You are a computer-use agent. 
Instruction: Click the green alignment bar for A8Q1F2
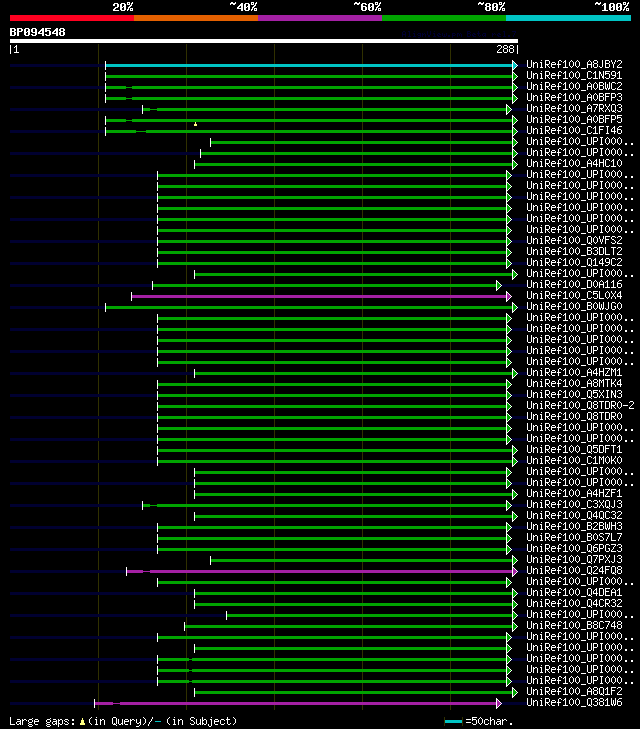[x=353, y=692]
